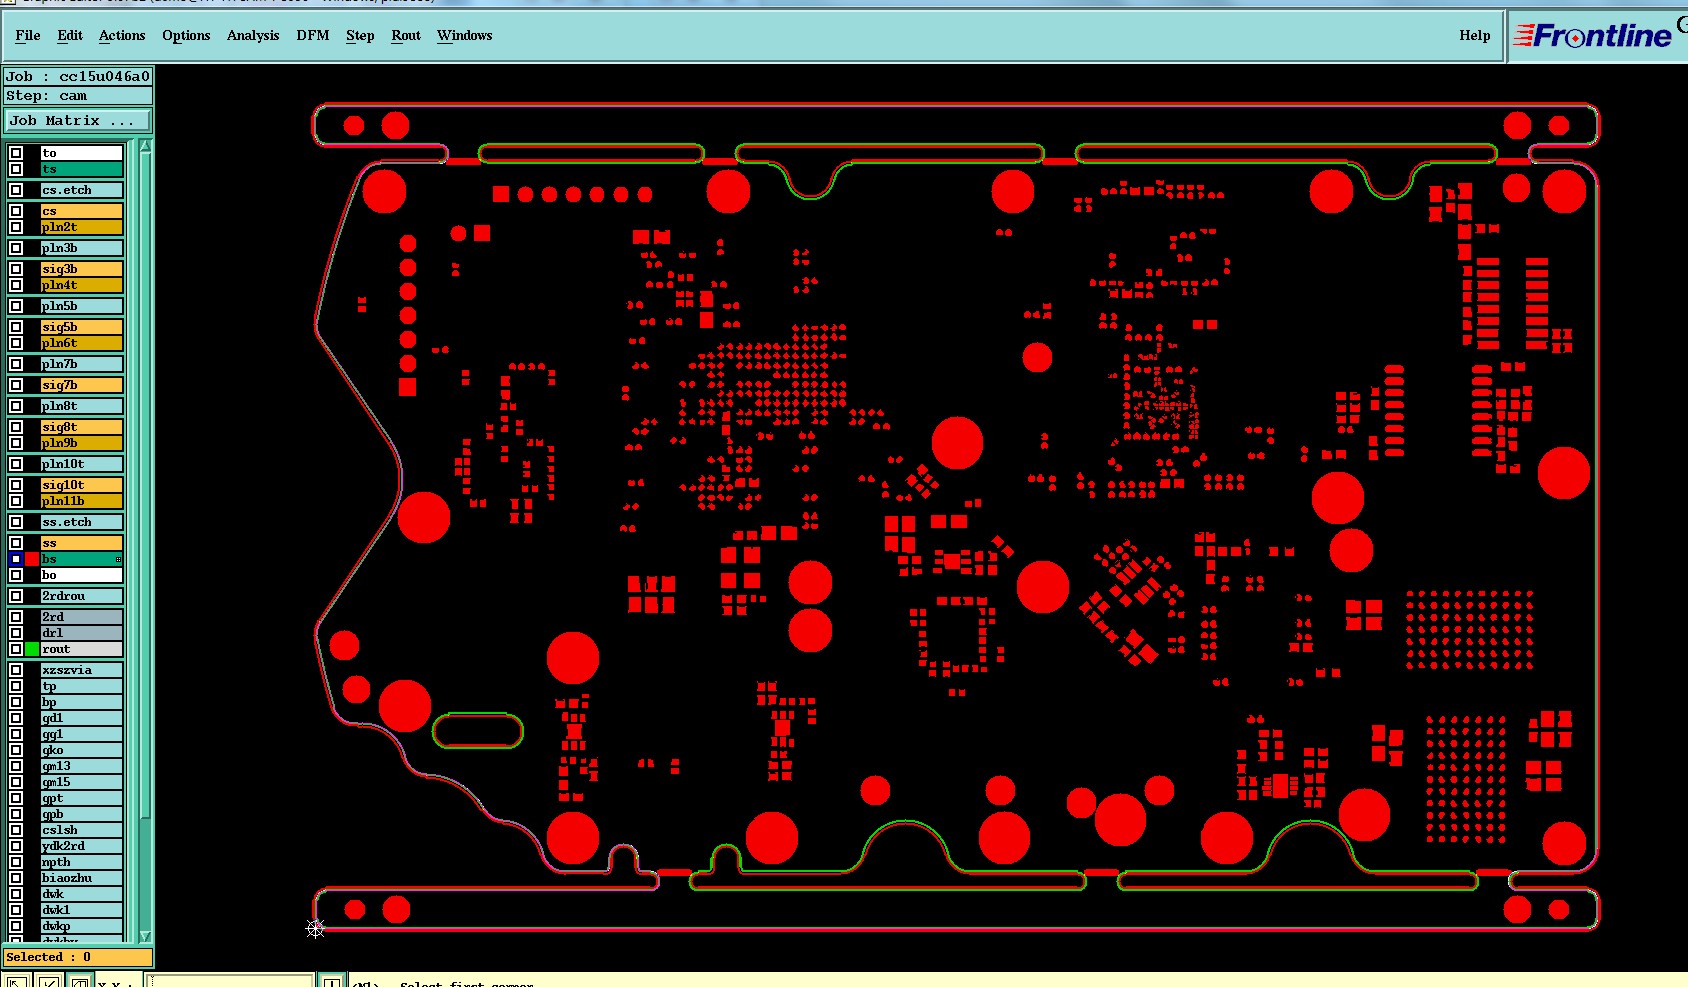Open the Rout menu

[x=406, y=36]
